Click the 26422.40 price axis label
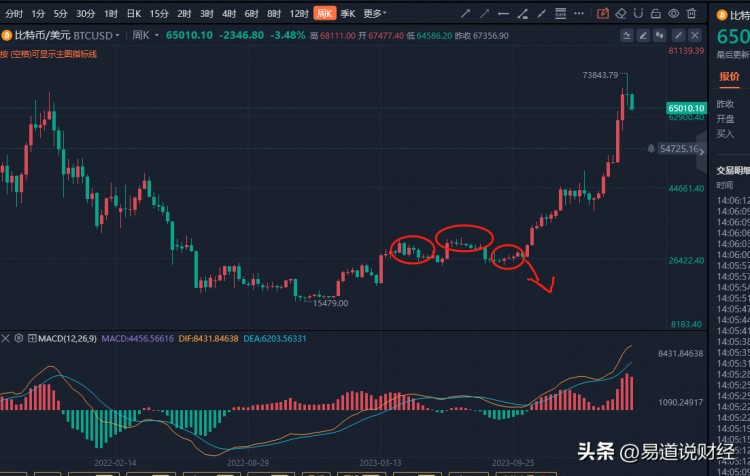Viewport: 750px width, 476px height. (x=686, y=260)
